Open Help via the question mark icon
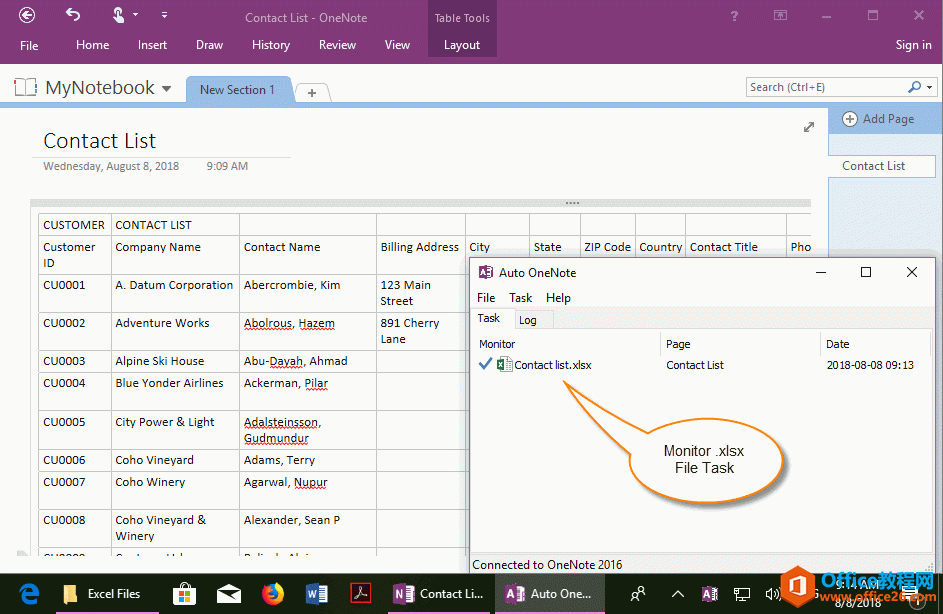943x614 pixels. [734, 16]
